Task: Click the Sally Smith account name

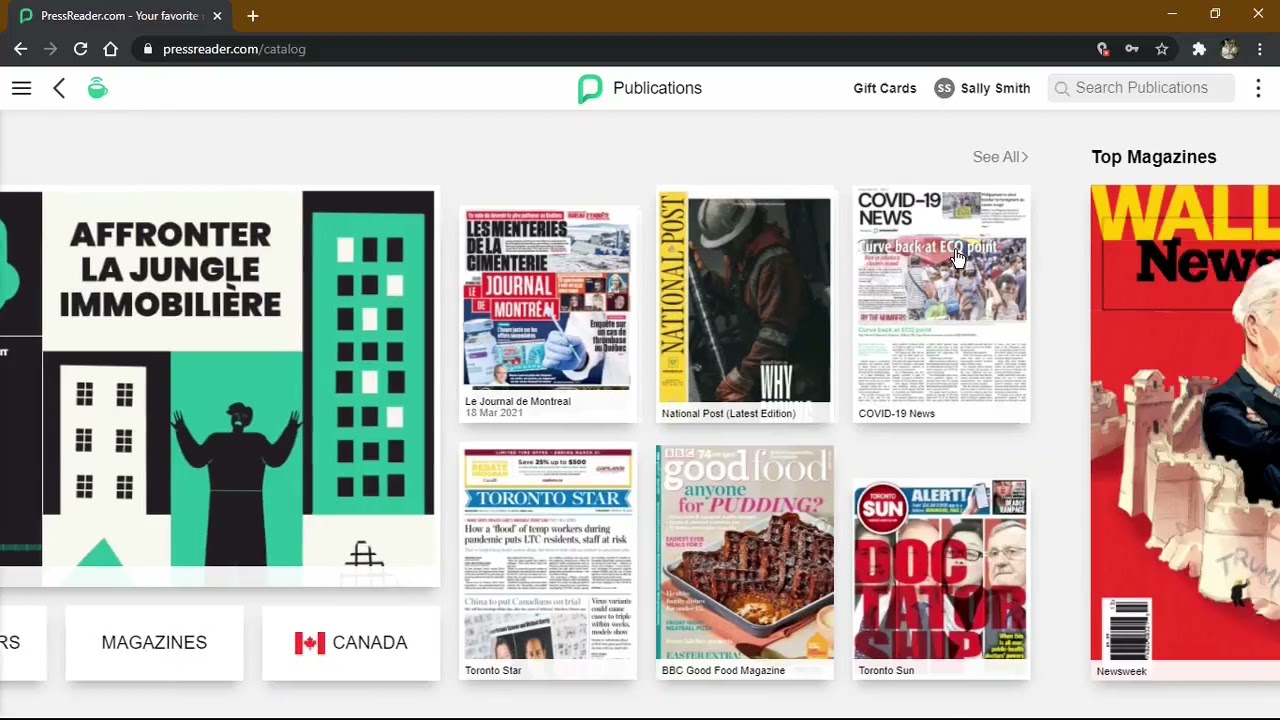Action: coord(995,88)
